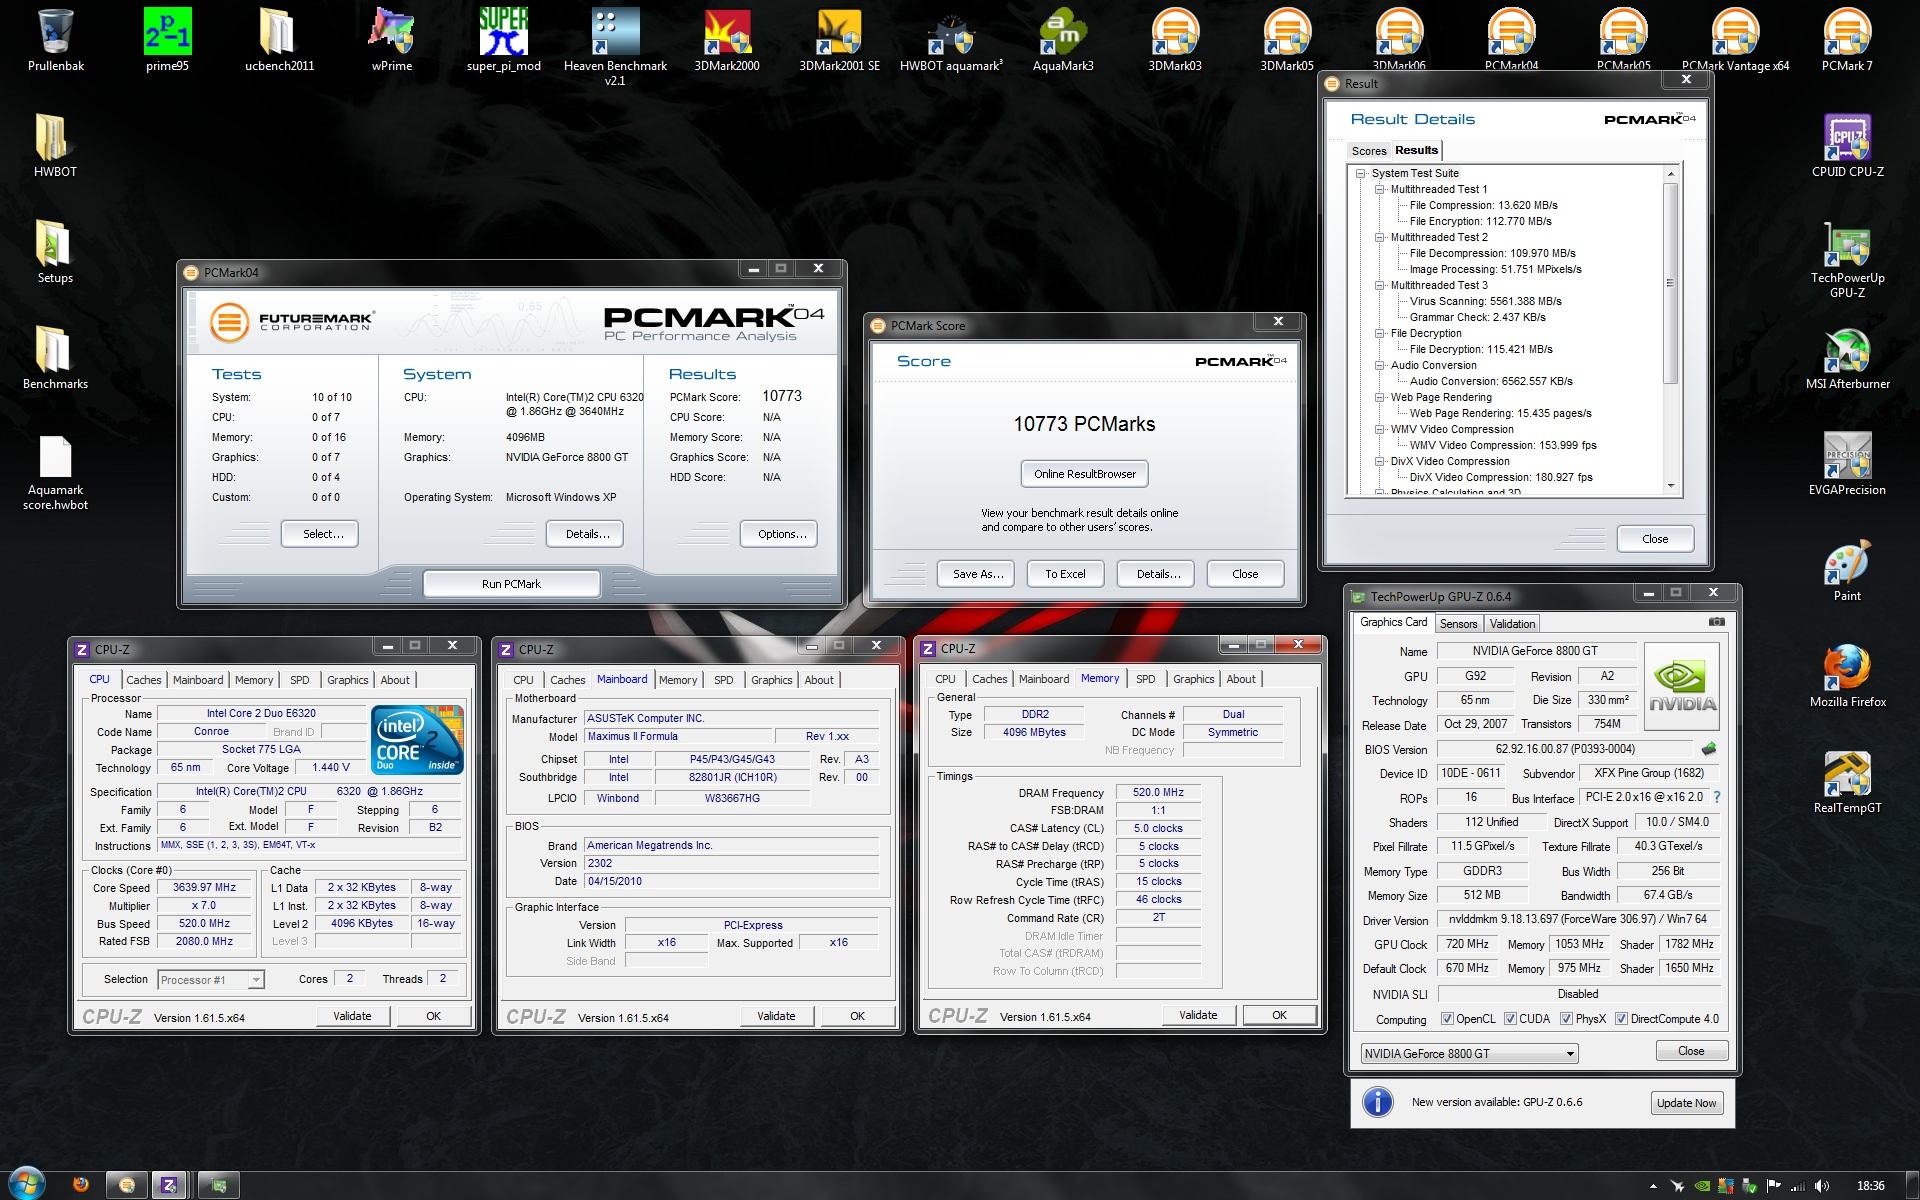Collapse Web Page Rendering node
Viewport: 1920px width, 1200px height.
tap(1380, 397)
